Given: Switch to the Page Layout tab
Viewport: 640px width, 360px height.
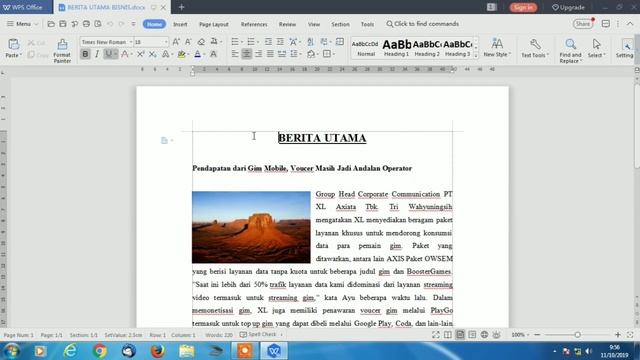Looking at the screenshot, I should click(x=214, y=24).
